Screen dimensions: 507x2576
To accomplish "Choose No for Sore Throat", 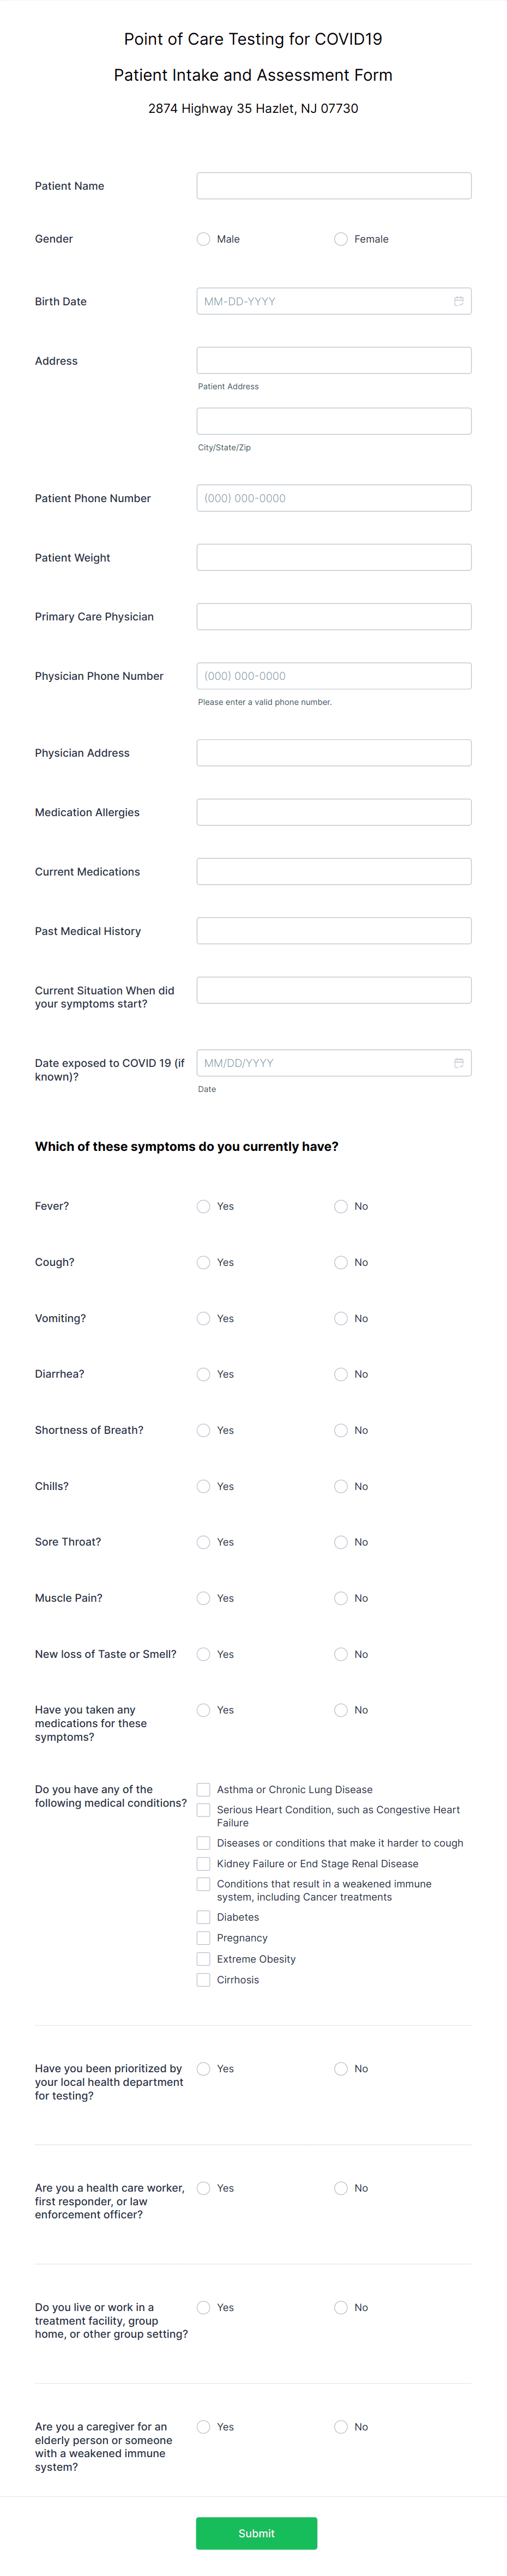I will (x=341, y=1542).
